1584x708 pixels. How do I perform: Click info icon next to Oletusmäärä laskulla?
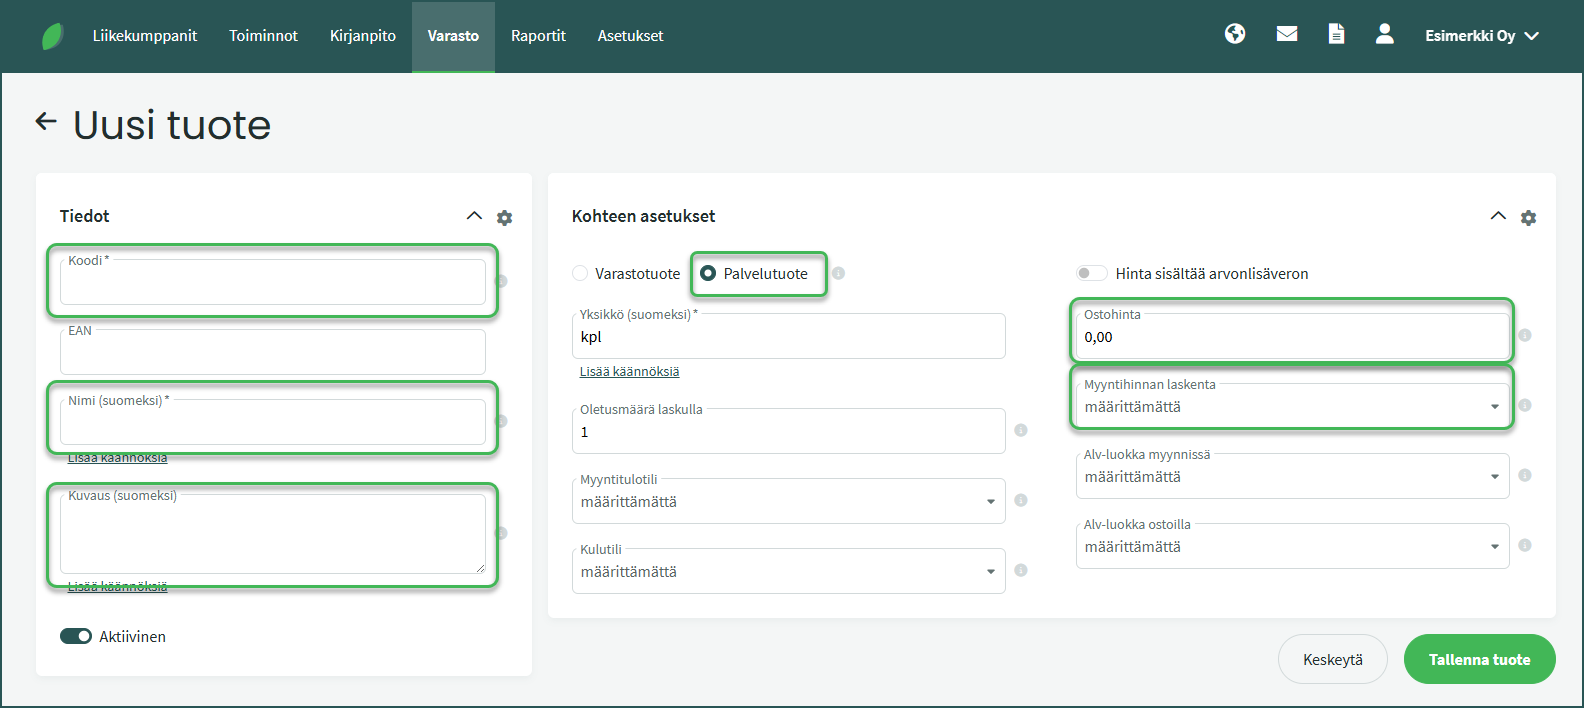coord(1021,430)
